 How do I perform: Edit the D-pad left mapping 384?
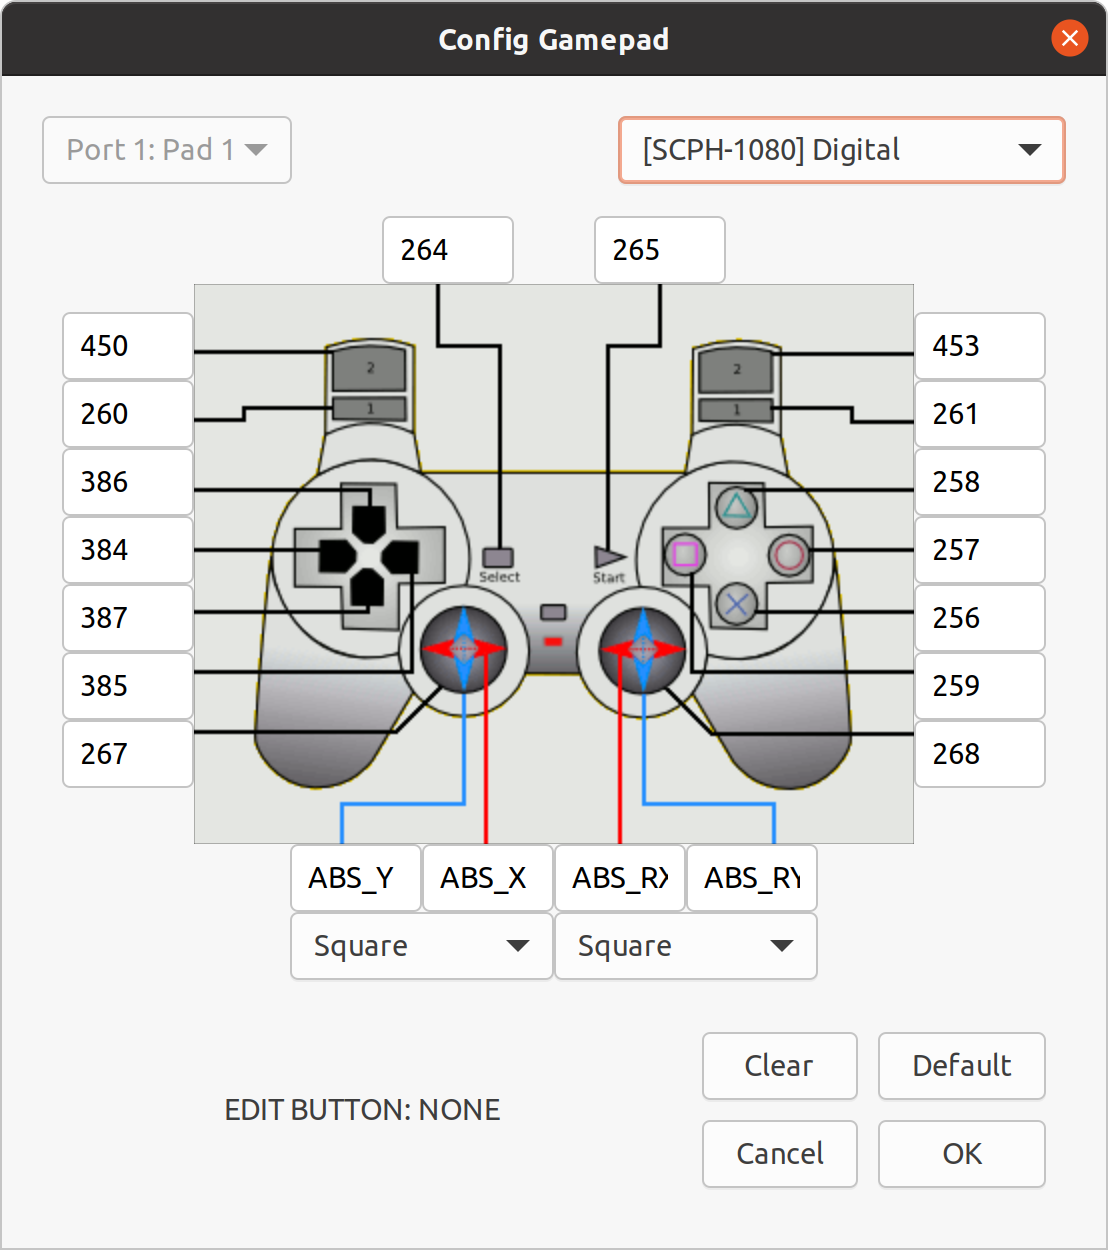(128, 550)
